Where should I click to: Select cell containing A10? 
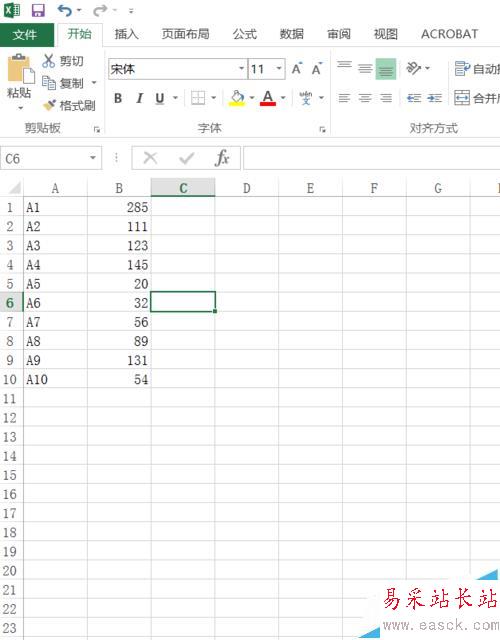(56, 380)
